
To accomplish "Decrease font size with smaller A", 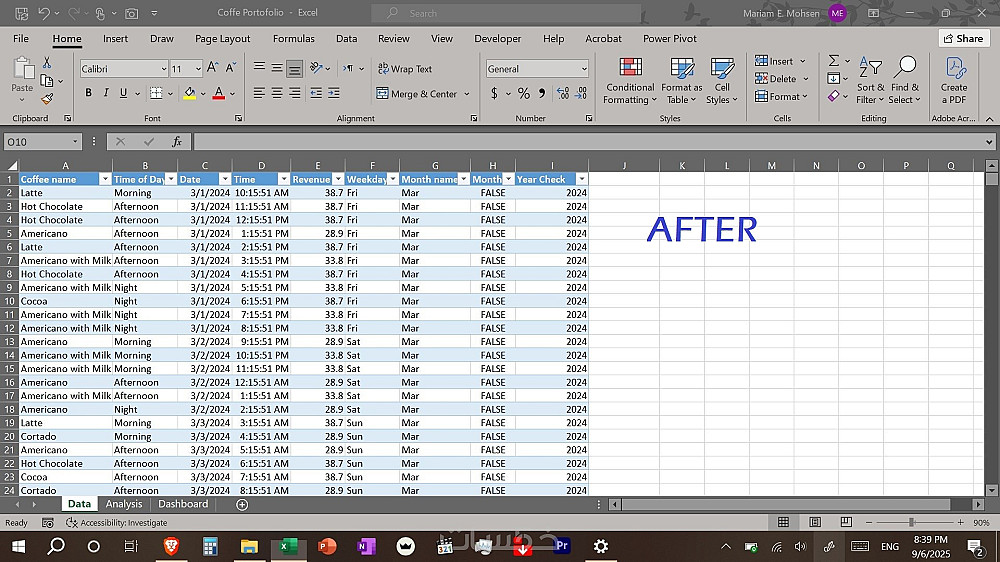I will (231, 68).
